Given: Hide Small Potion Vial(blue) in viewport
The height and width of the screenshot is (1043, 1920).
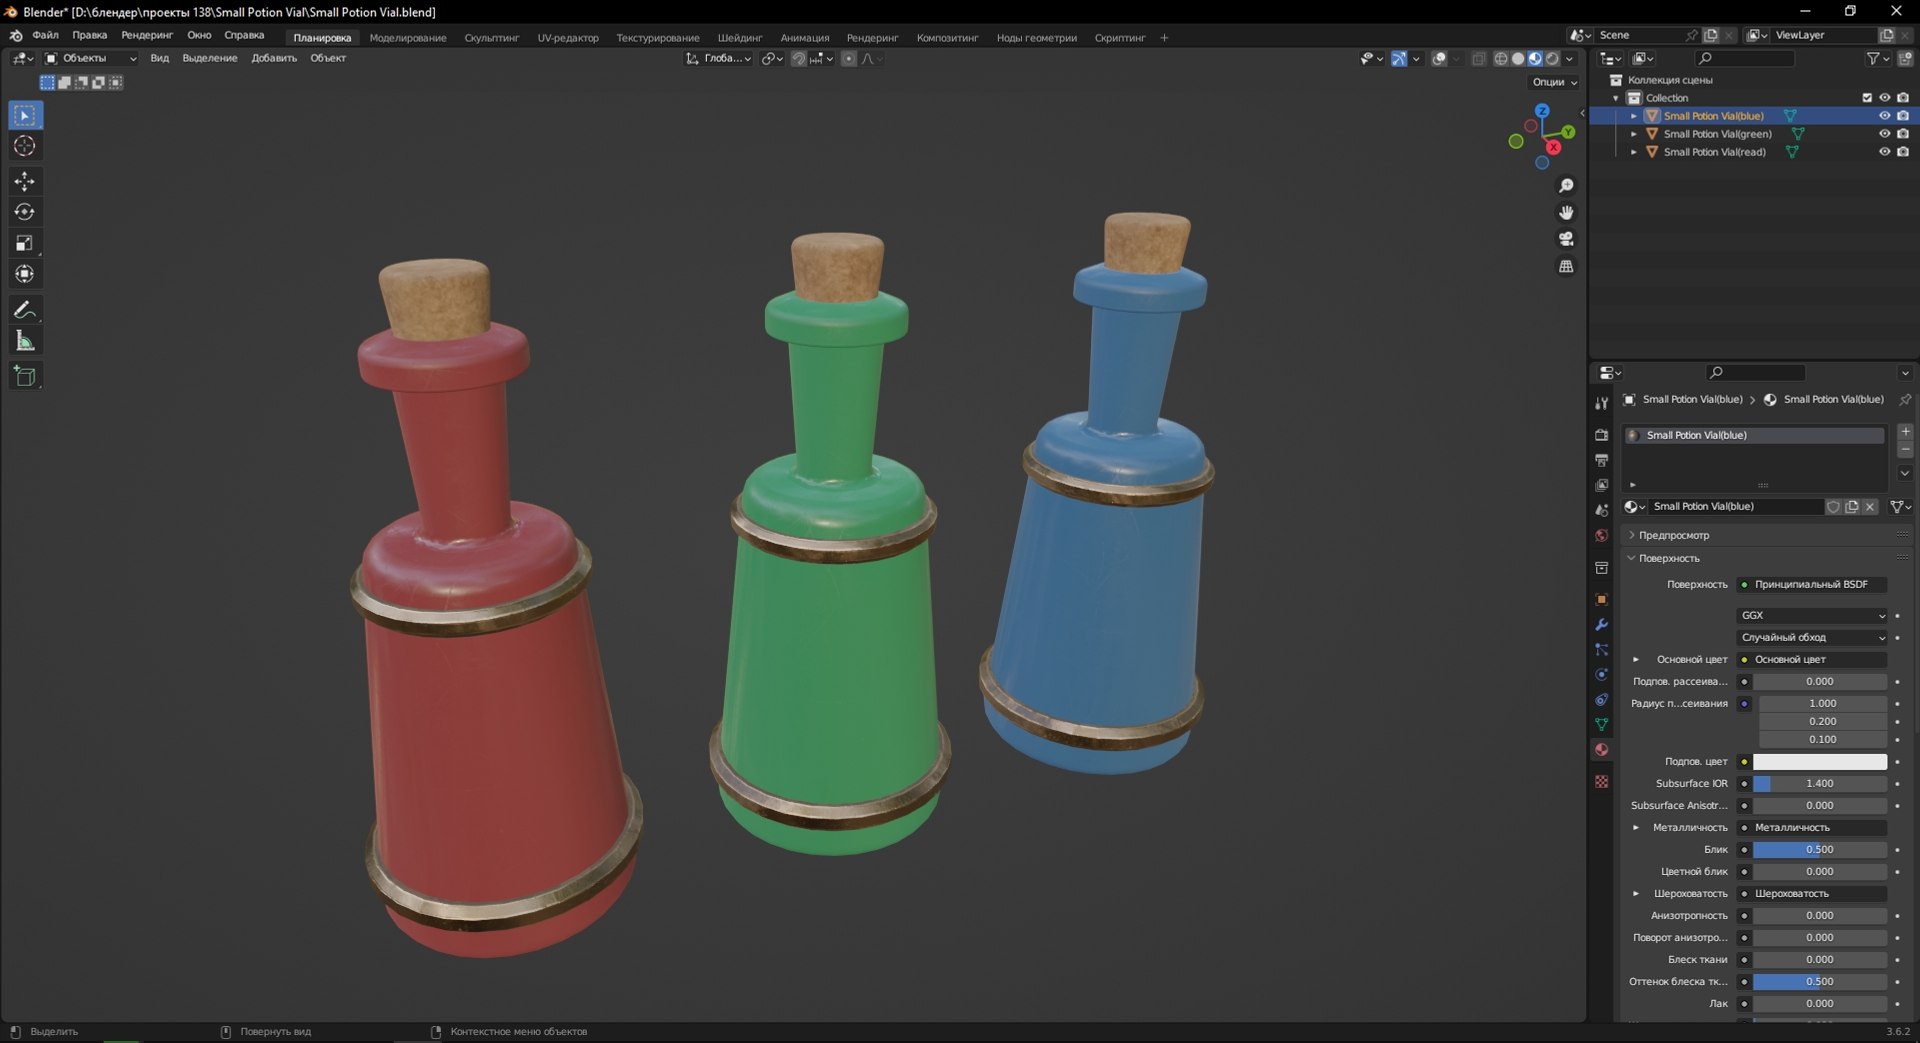Looking at the screenshot, I should coord(1884,116).
